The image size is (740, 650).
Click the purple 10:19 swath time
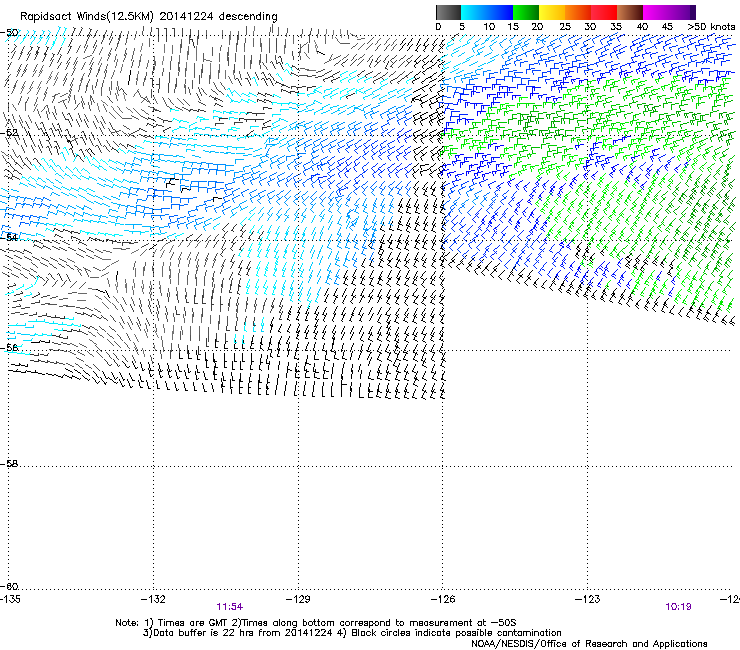click(x=678, y=607)
